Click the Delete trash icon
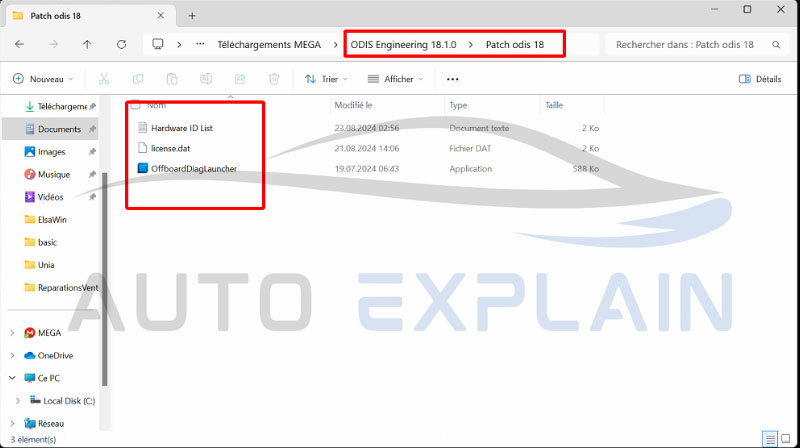This screenshot has height=448, width=800. click(x=274, y=79)
